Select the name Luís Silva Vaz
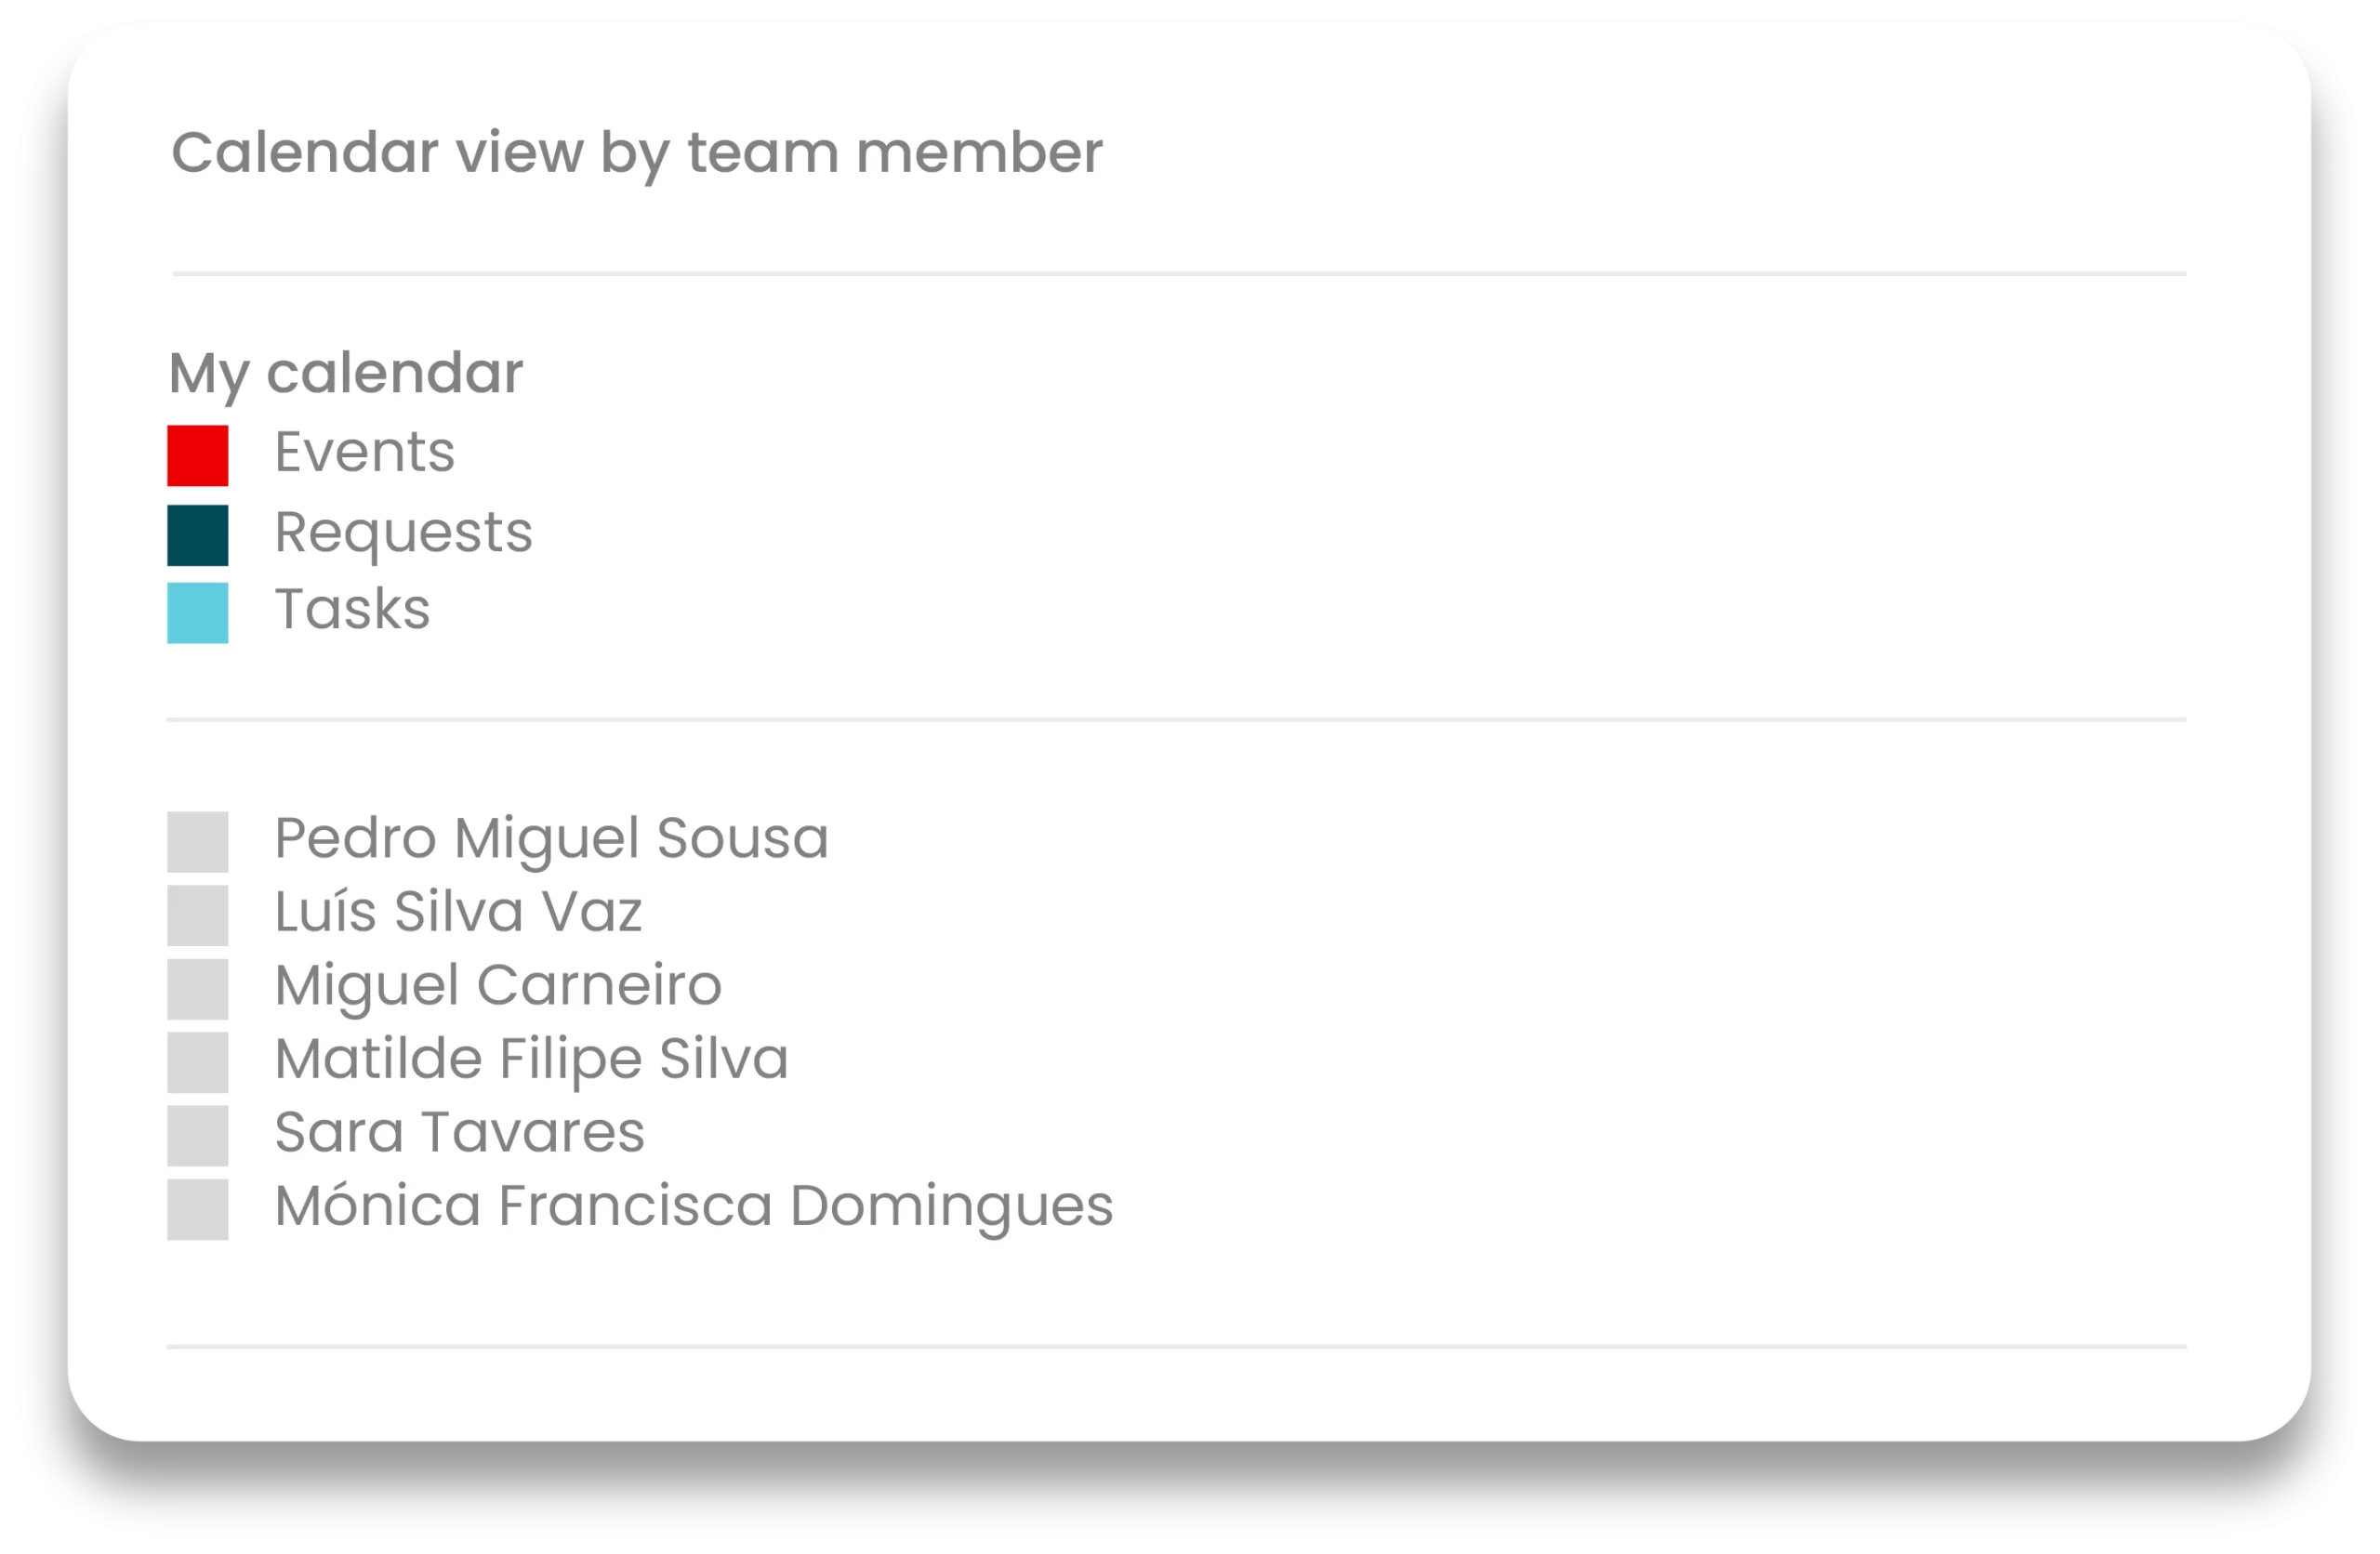This screenshot has height=1554, width=2380. click(x=458, y=912)
